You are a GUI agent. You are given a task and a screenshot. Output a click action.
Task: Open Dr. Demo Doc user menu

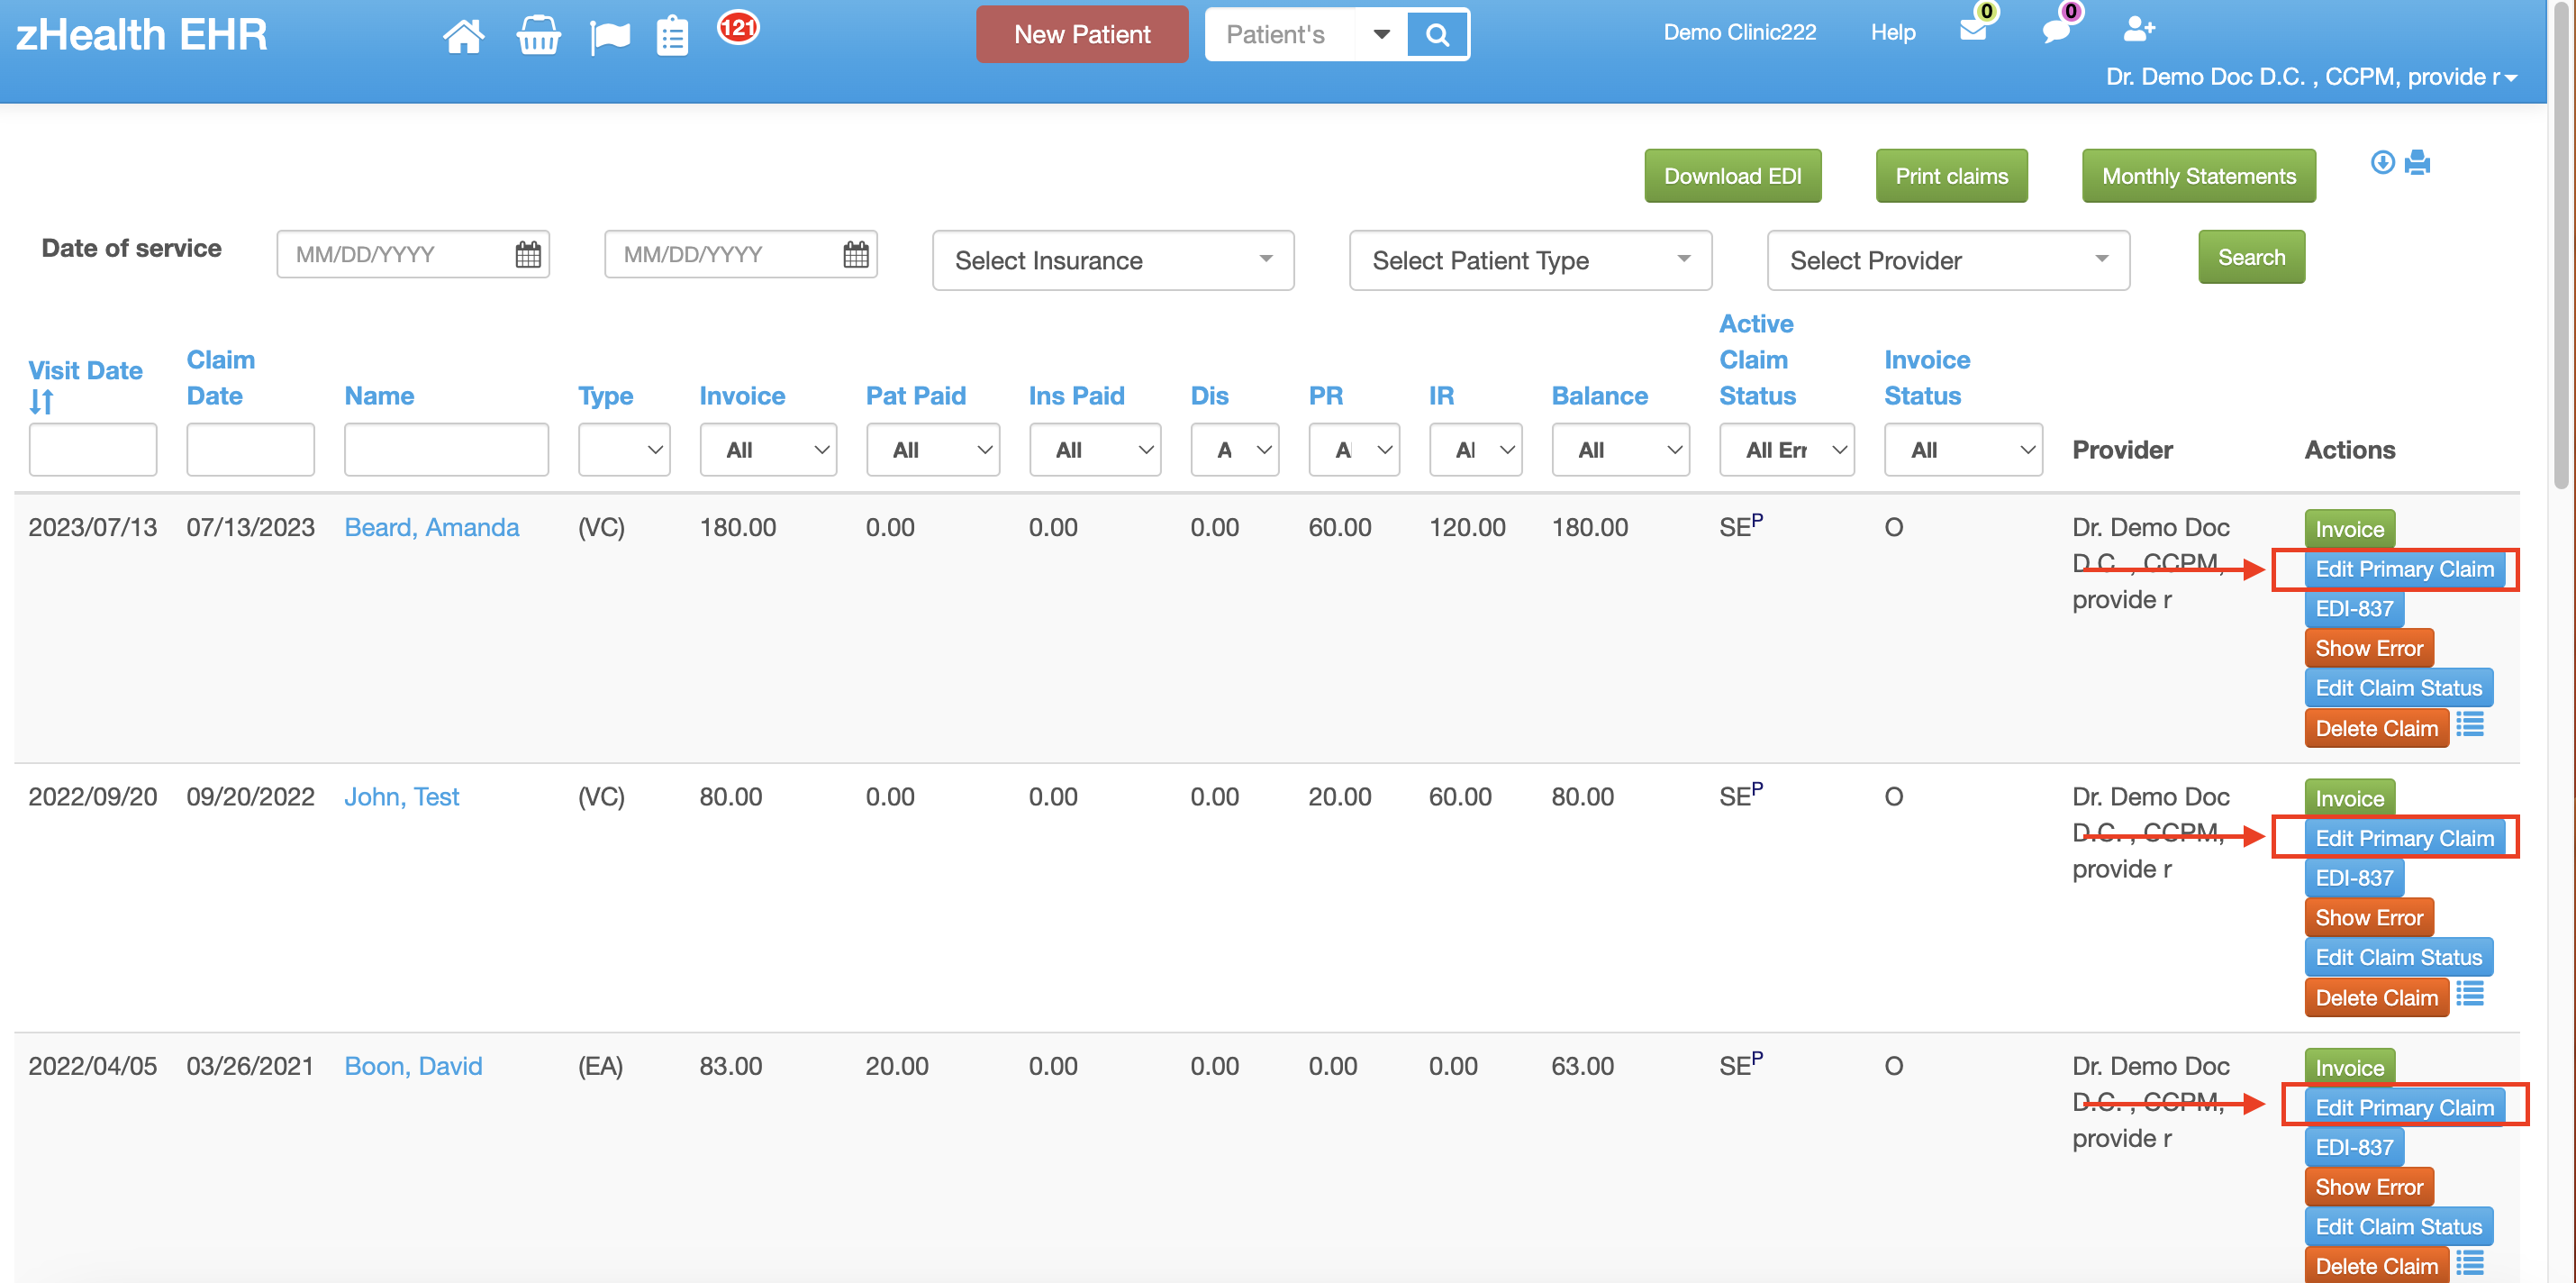pyautogui.click(x=2310, y=77)
